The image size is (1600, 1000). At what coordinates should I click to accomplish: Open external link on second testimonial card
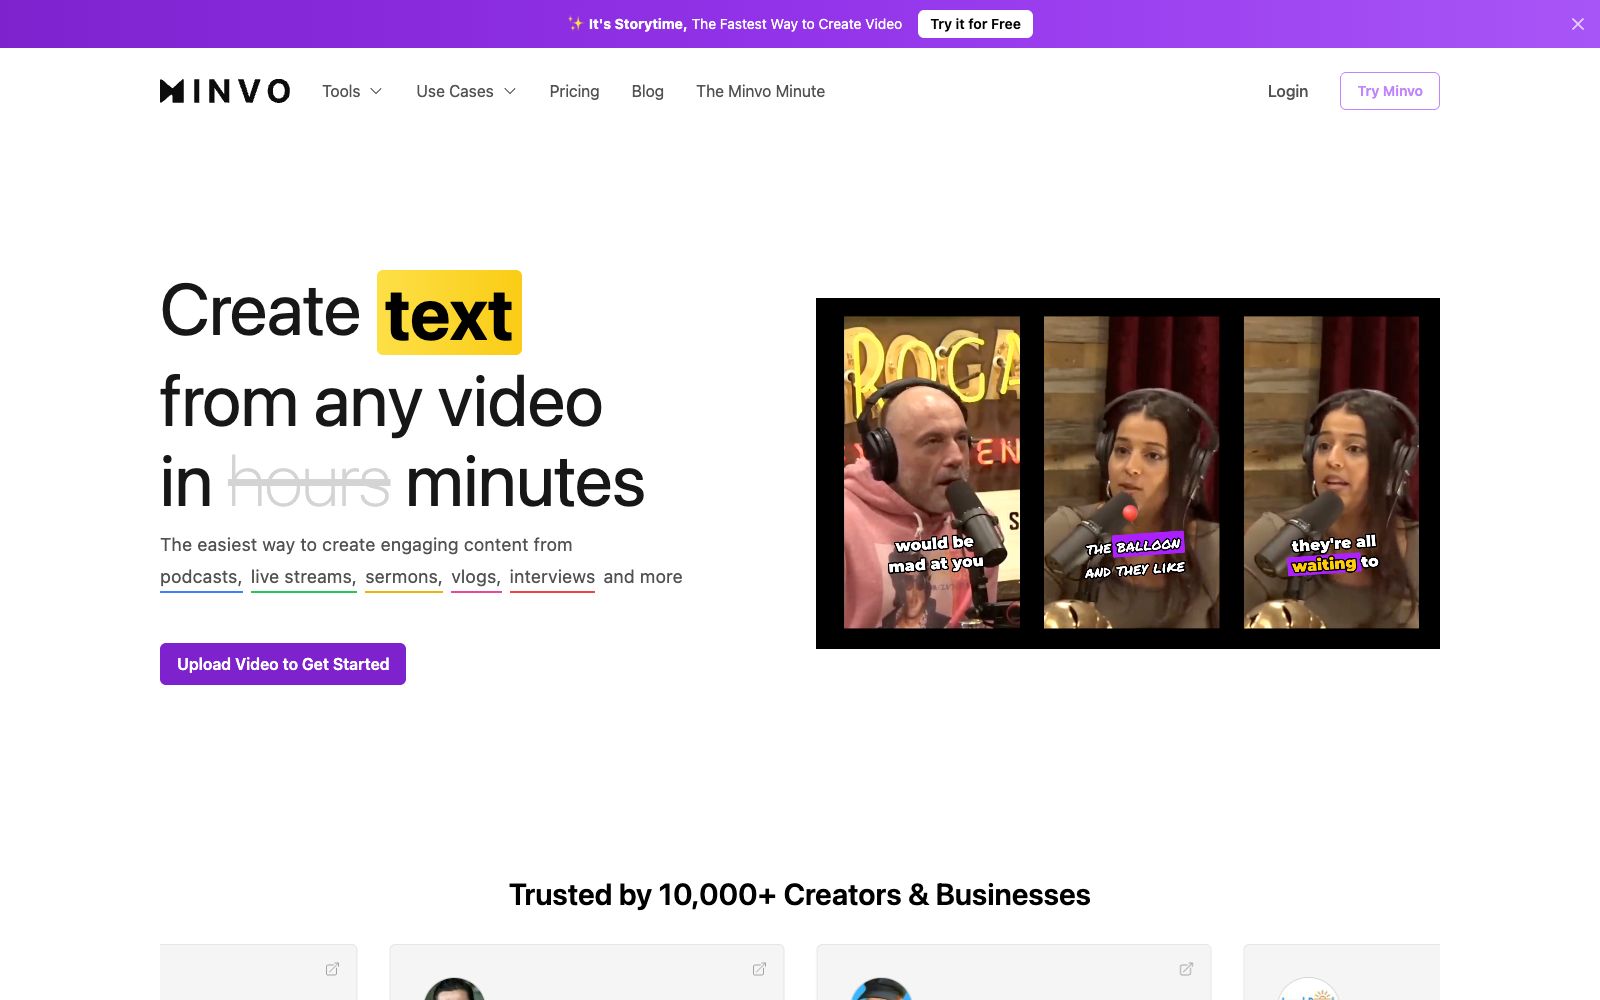[x=759, y=969]
